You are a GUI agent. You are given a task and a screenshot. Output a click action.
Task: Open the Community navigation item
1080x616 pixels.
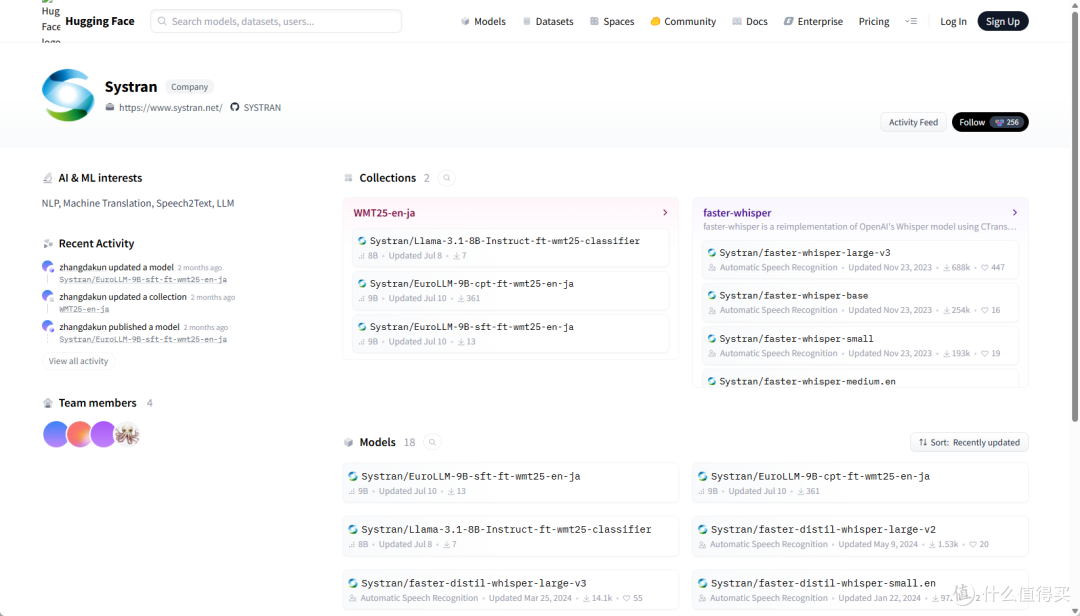tap(683, 21)
